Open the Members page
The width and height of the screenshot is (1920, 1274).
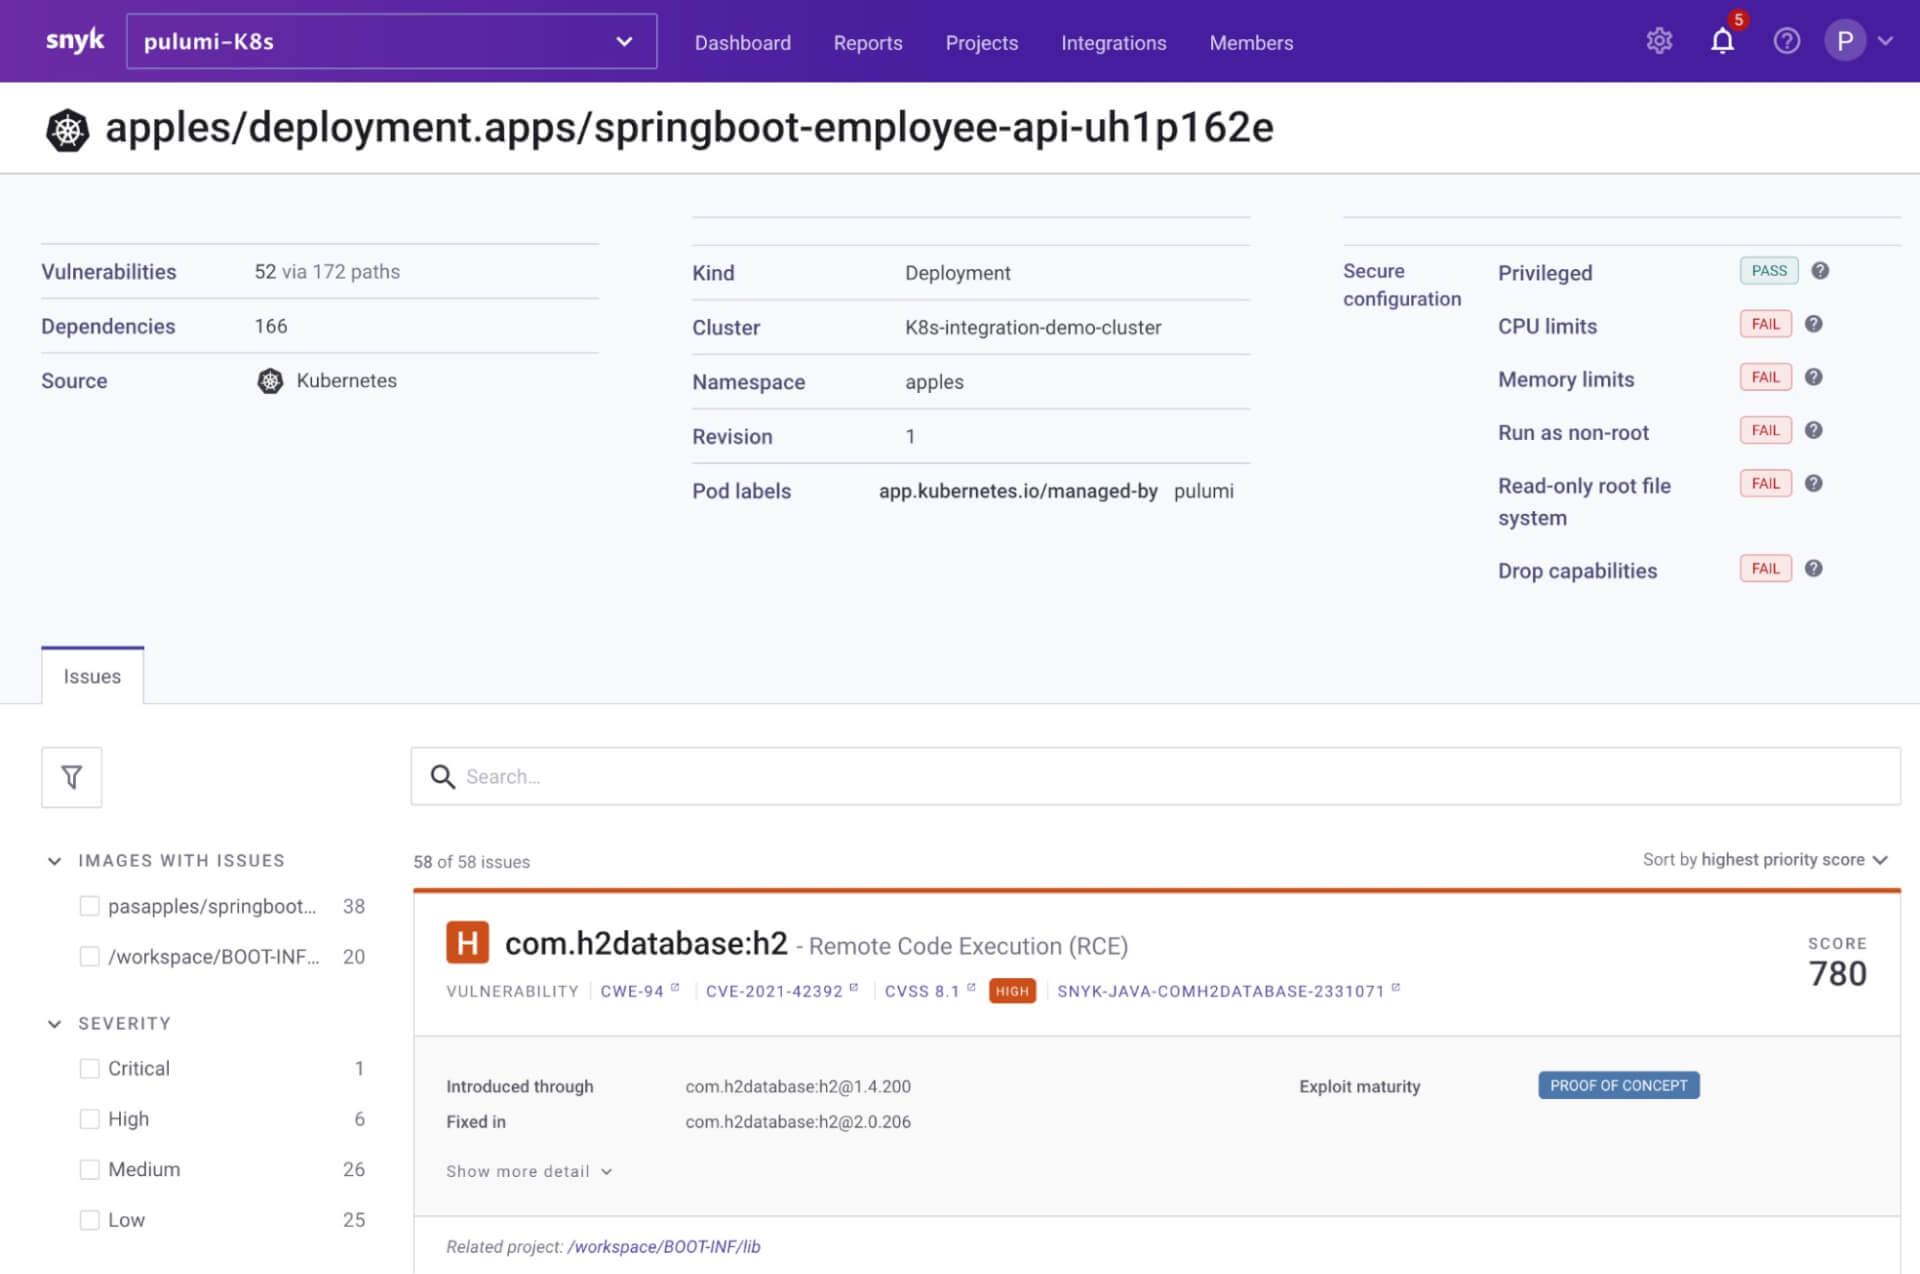tap(1251, 43)
